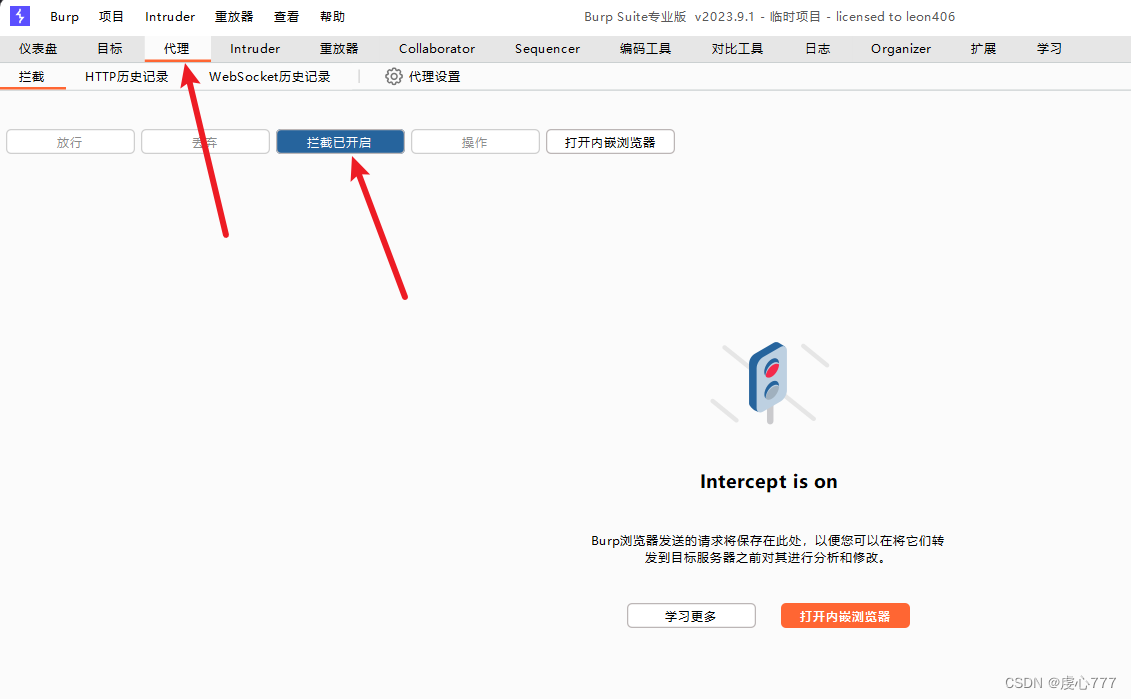
Task: Click the 放行 (Forward) button
Action: coord(70,141)
